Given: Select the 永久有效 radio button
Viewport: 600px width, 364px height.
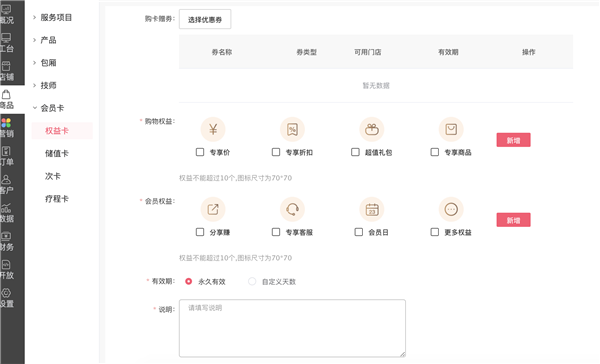Looking at the screenshot, I should (x=188, y=281).
